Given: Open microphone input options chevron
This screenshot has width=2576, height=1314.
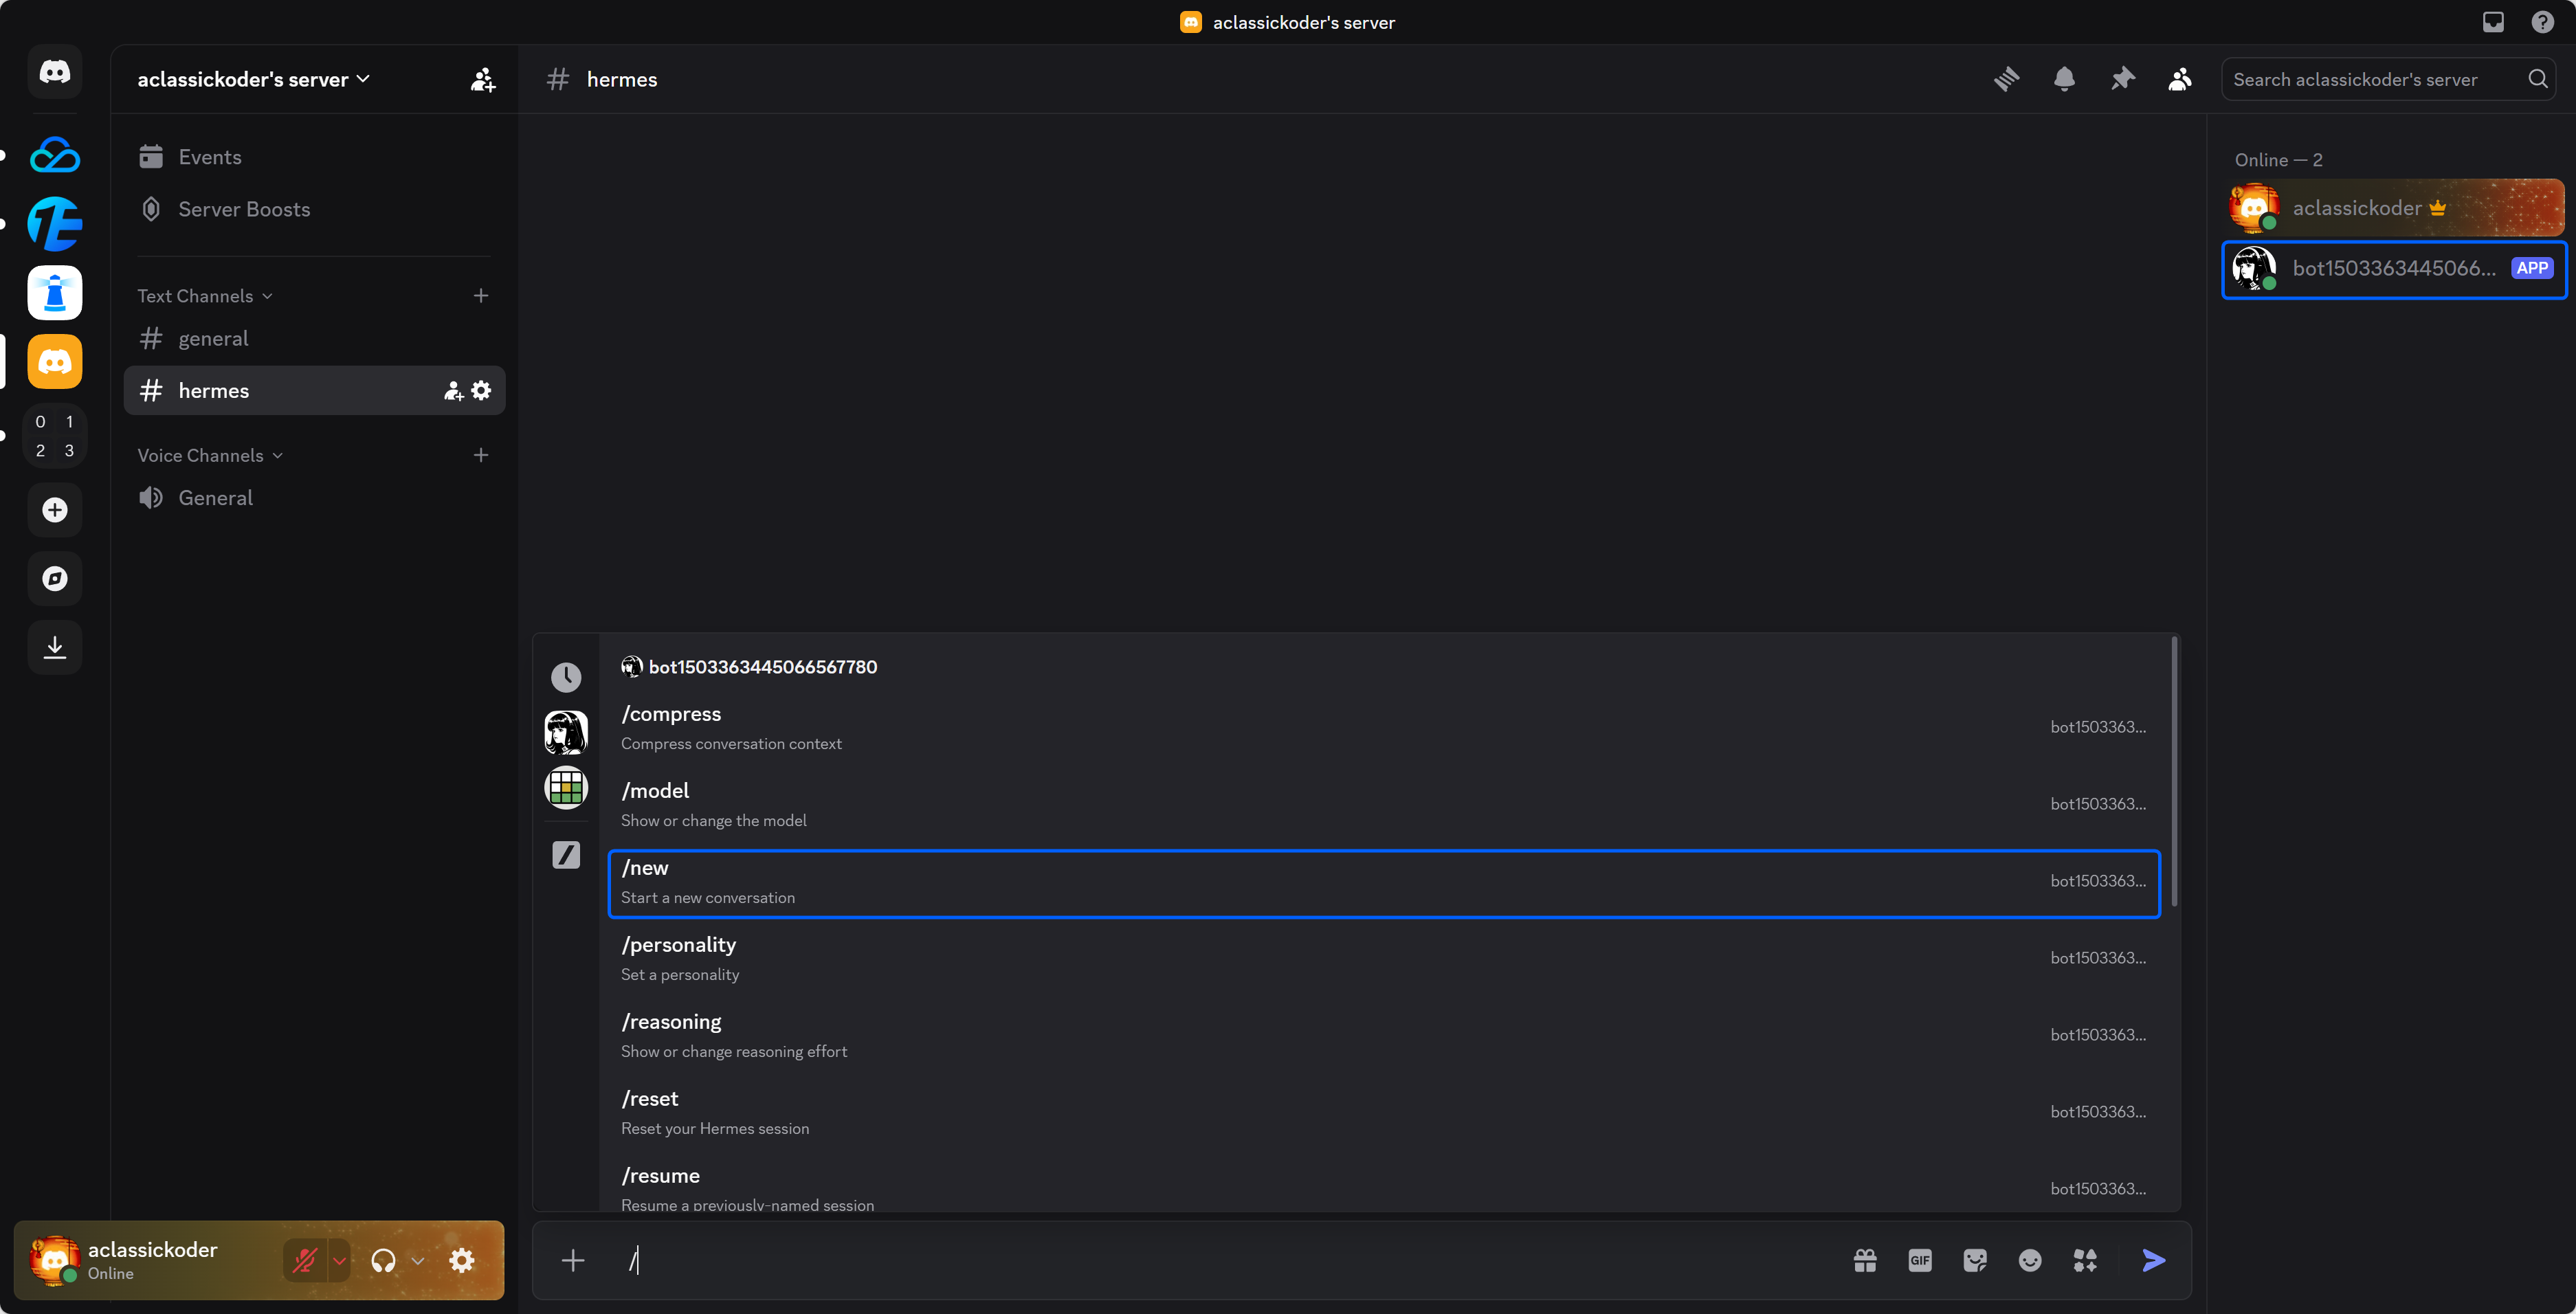Looking at the screenshot, I should click(340, 1260).
